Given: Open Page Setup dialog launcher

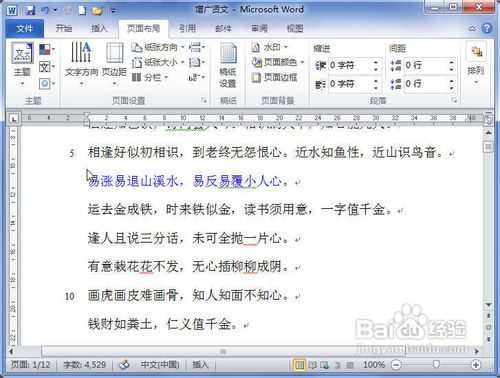Looking at the screenshot, I should point(204,100).
